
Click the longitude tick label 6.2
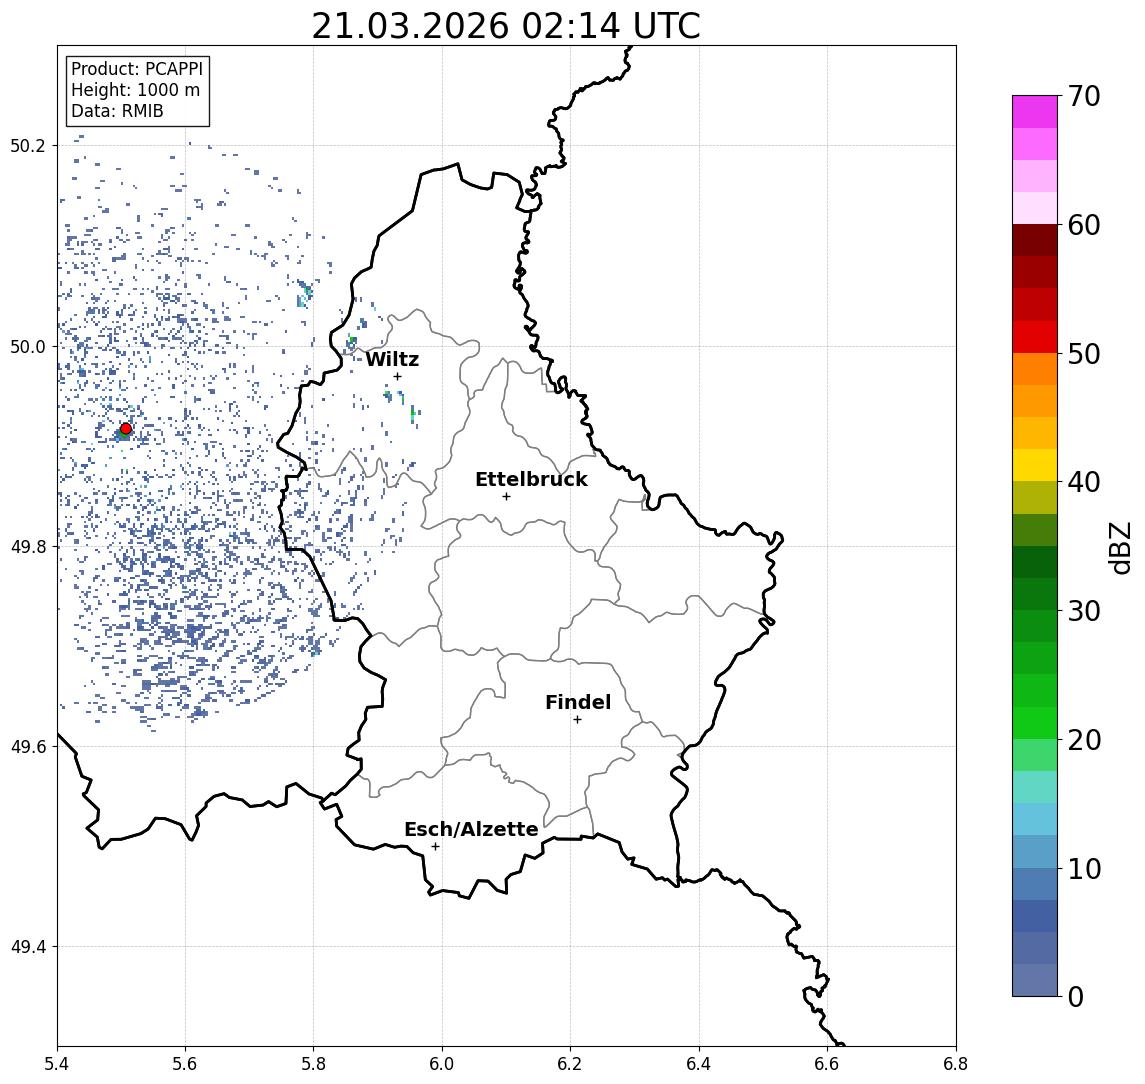click(x=570, y=1063)
